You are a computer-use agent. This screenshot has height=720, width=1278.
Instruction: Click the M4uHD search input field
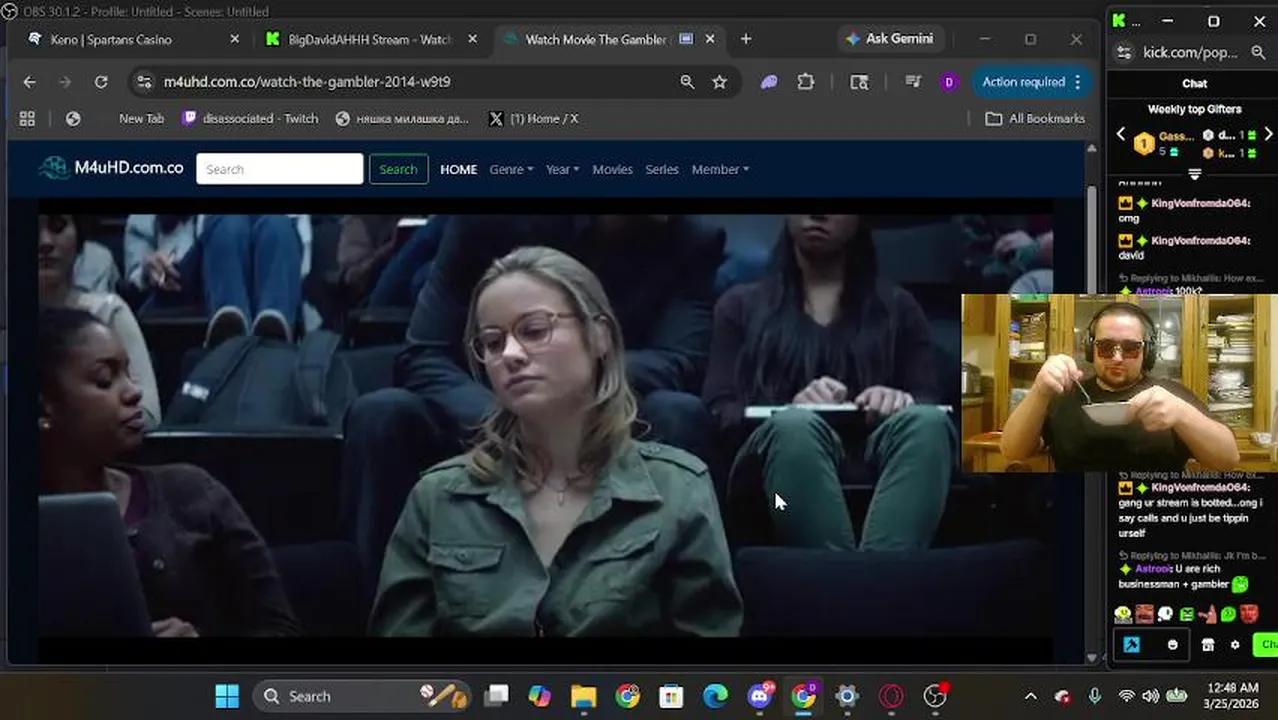[x=280, y=169]
